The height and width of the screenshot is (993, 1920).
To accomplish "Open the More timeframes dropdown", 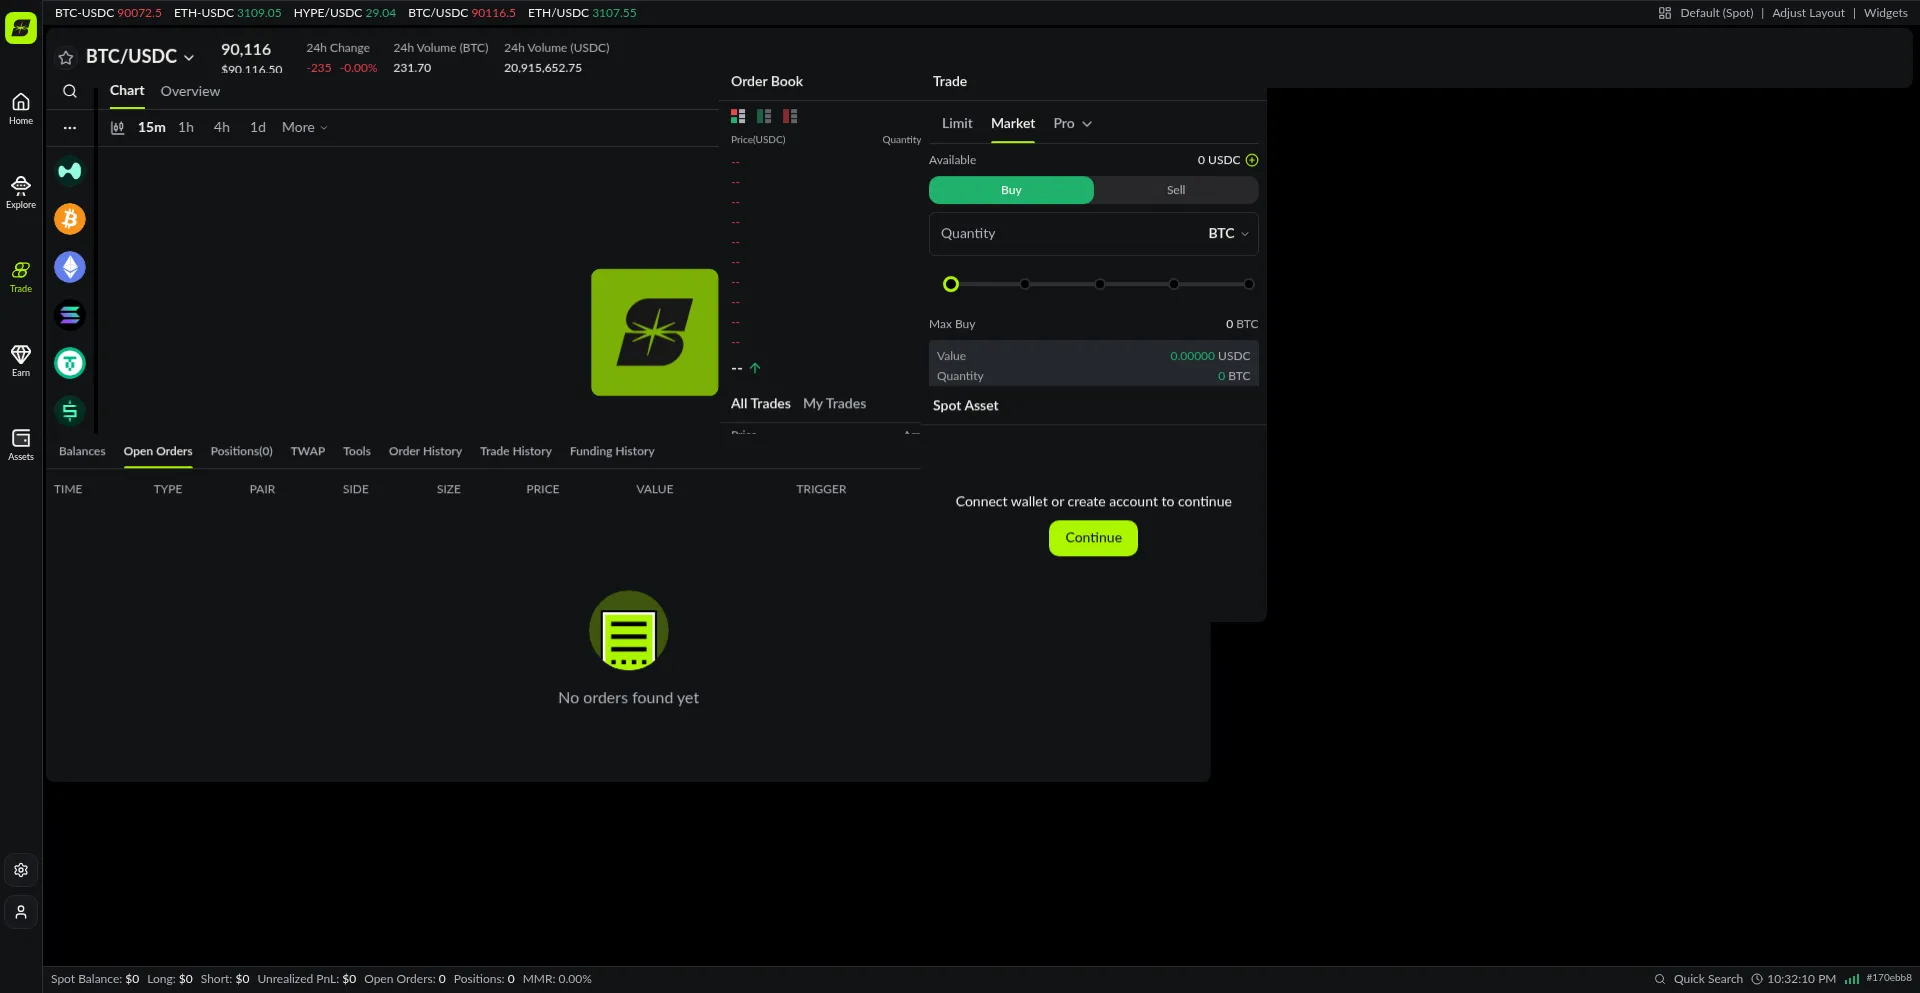I will pyautogui.click(x=304, y=128).
